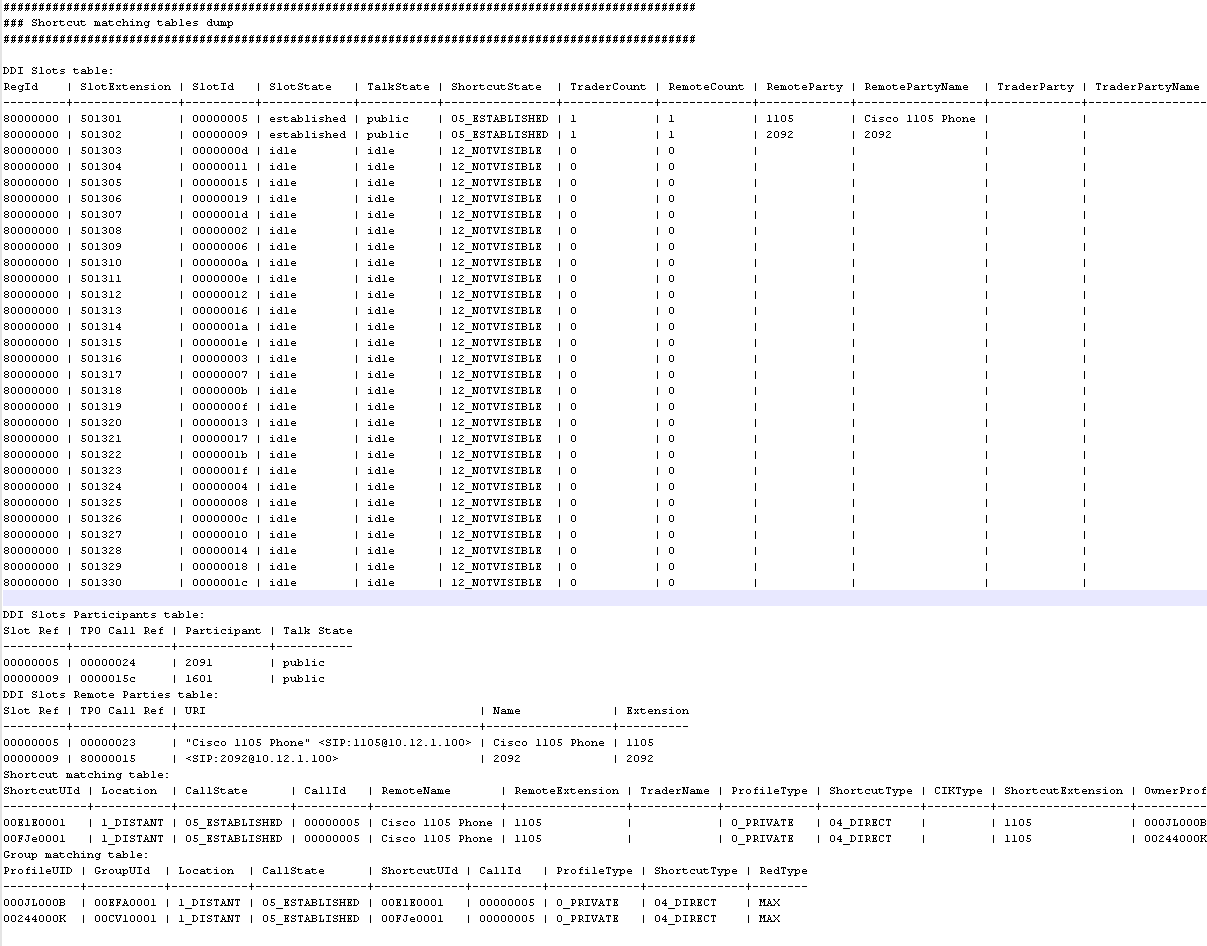Image resolution: width=1207 pixels, height=946 pixels.
Task: Select the 'DDI Slots Remote Parties table:' heading
Action: [x=111, y=695]
